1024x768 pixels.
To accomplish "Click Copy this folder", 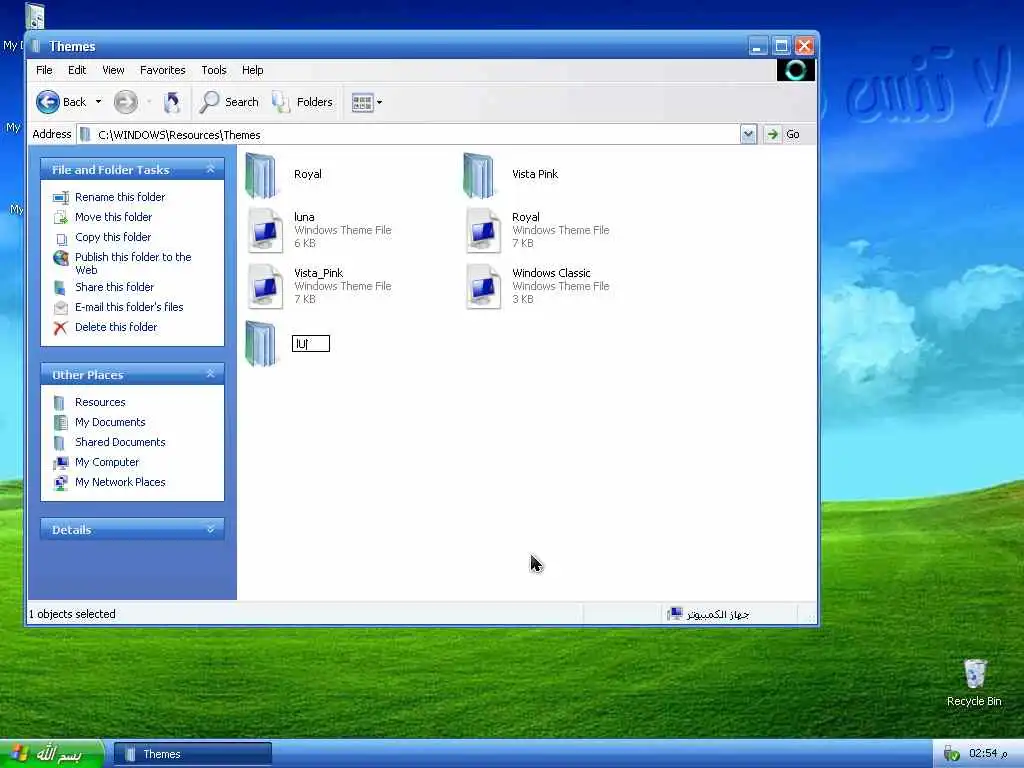I will click(x=113, y=237).
